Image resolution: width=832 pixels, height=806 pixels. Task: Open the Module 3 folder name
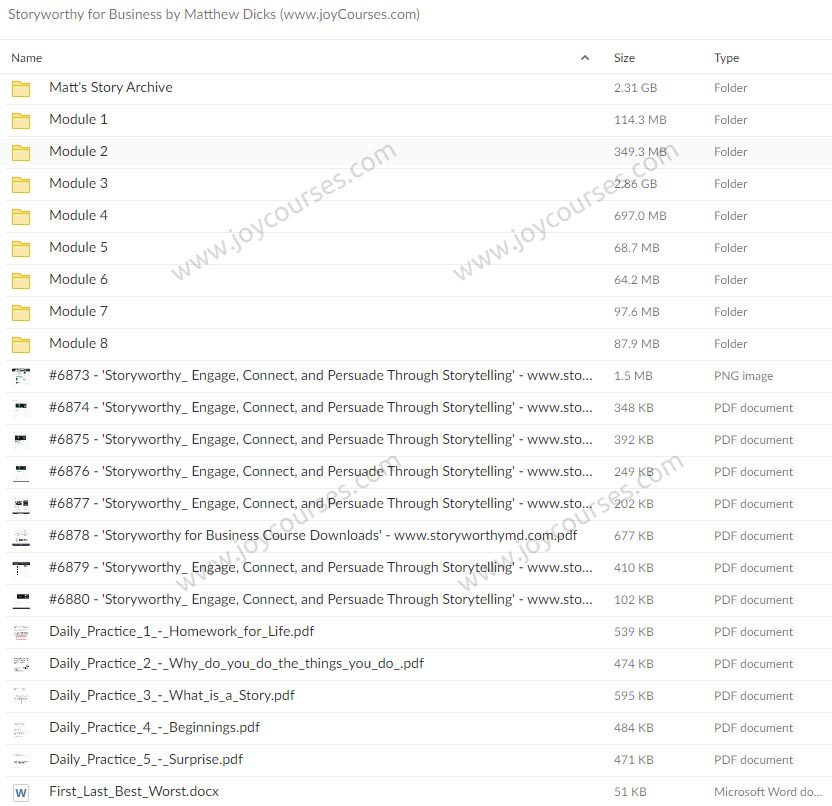79,183
